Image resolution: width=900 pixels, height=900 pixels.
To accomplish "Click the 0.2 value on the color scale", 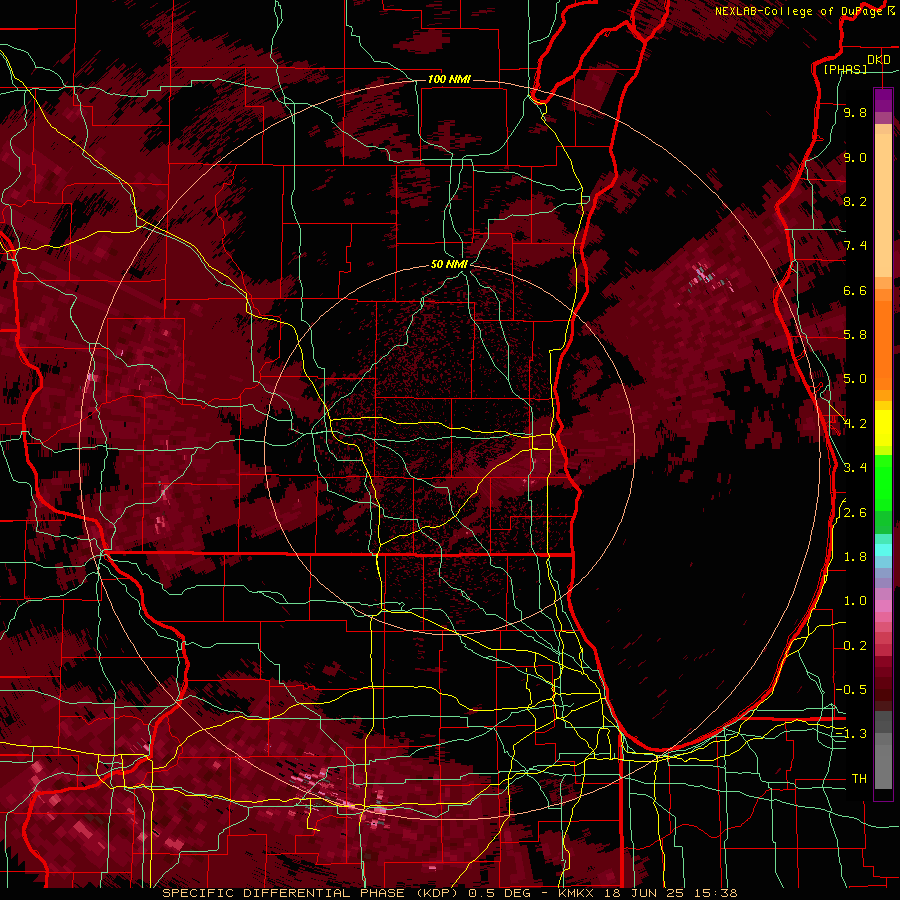I will coord(855,646).
